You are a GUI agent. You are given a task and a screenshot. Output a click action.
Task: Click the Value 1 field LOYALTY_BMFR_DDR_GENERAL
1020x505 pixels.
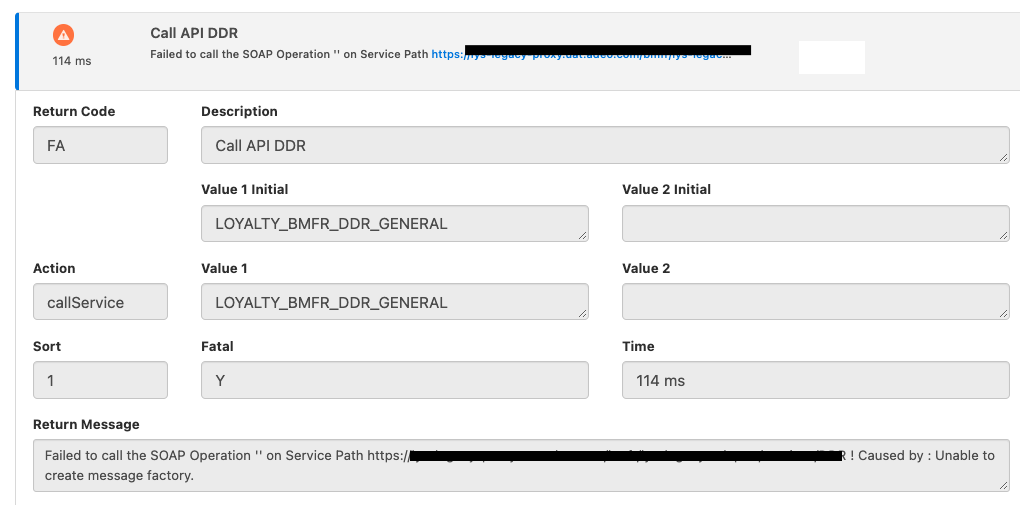[395, 302]
